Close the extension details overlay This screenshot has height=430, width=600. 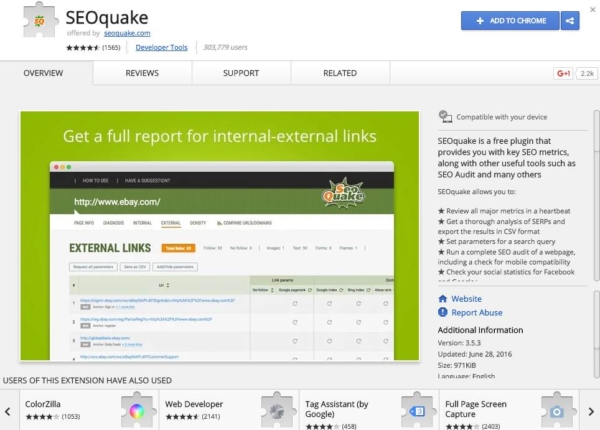[593, 10]
